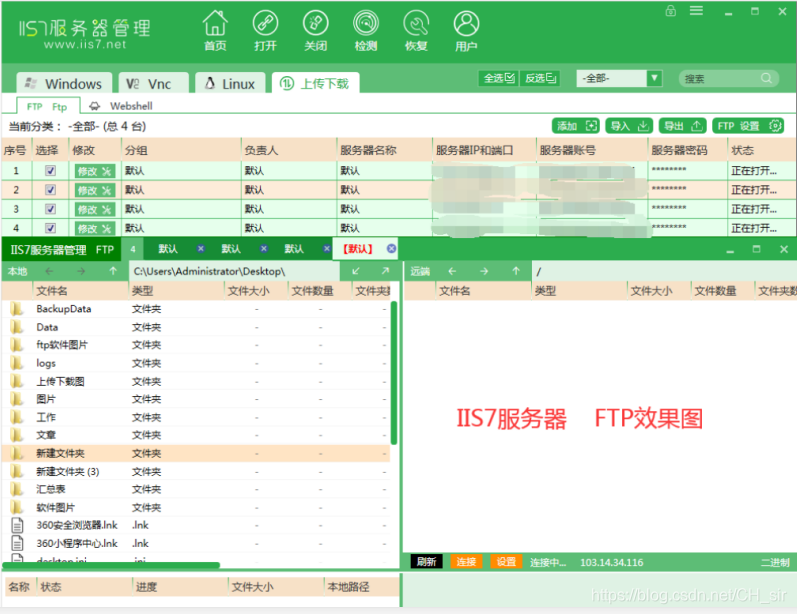Click the orange 设置 button in remote pane
The height and width of the screenshot is (614, 797).
point(506,562)
